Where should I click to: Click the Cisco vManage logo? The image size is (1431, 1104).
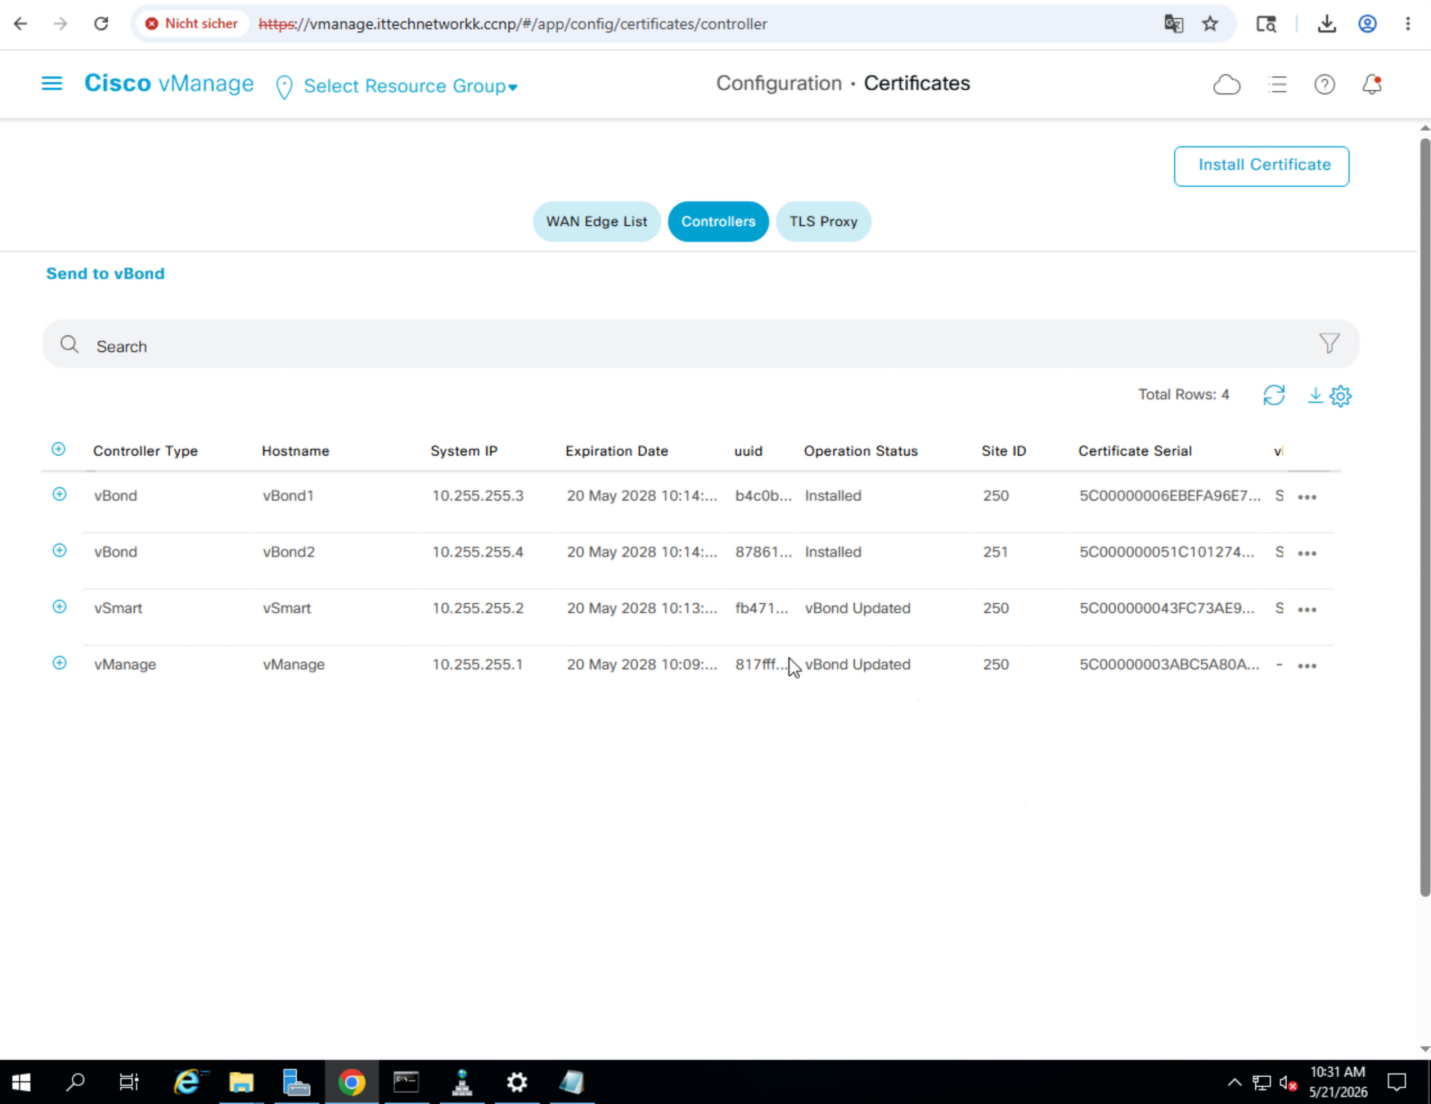pyautogui.click(x=169, y=84)
